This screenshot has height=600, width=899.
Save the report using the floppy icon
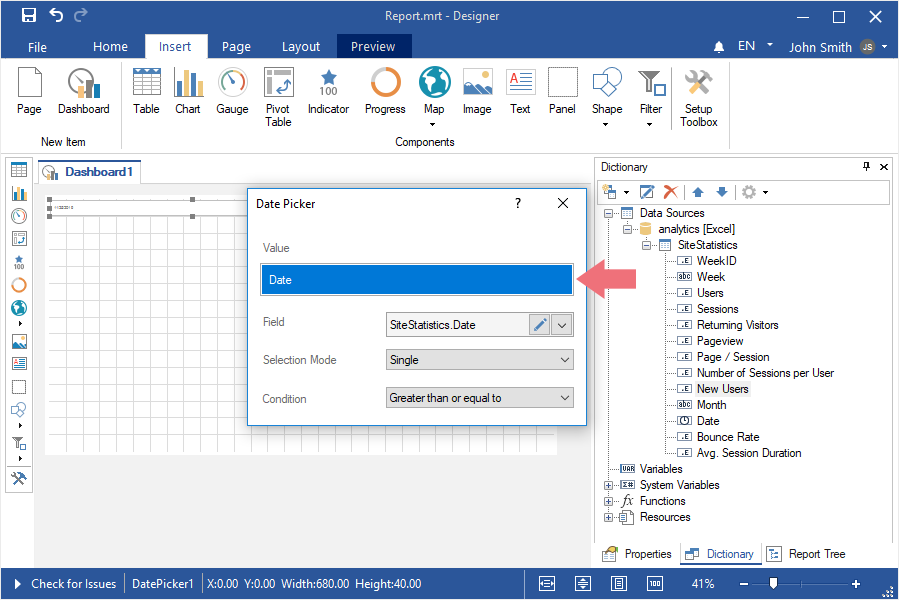click(29, 16)
